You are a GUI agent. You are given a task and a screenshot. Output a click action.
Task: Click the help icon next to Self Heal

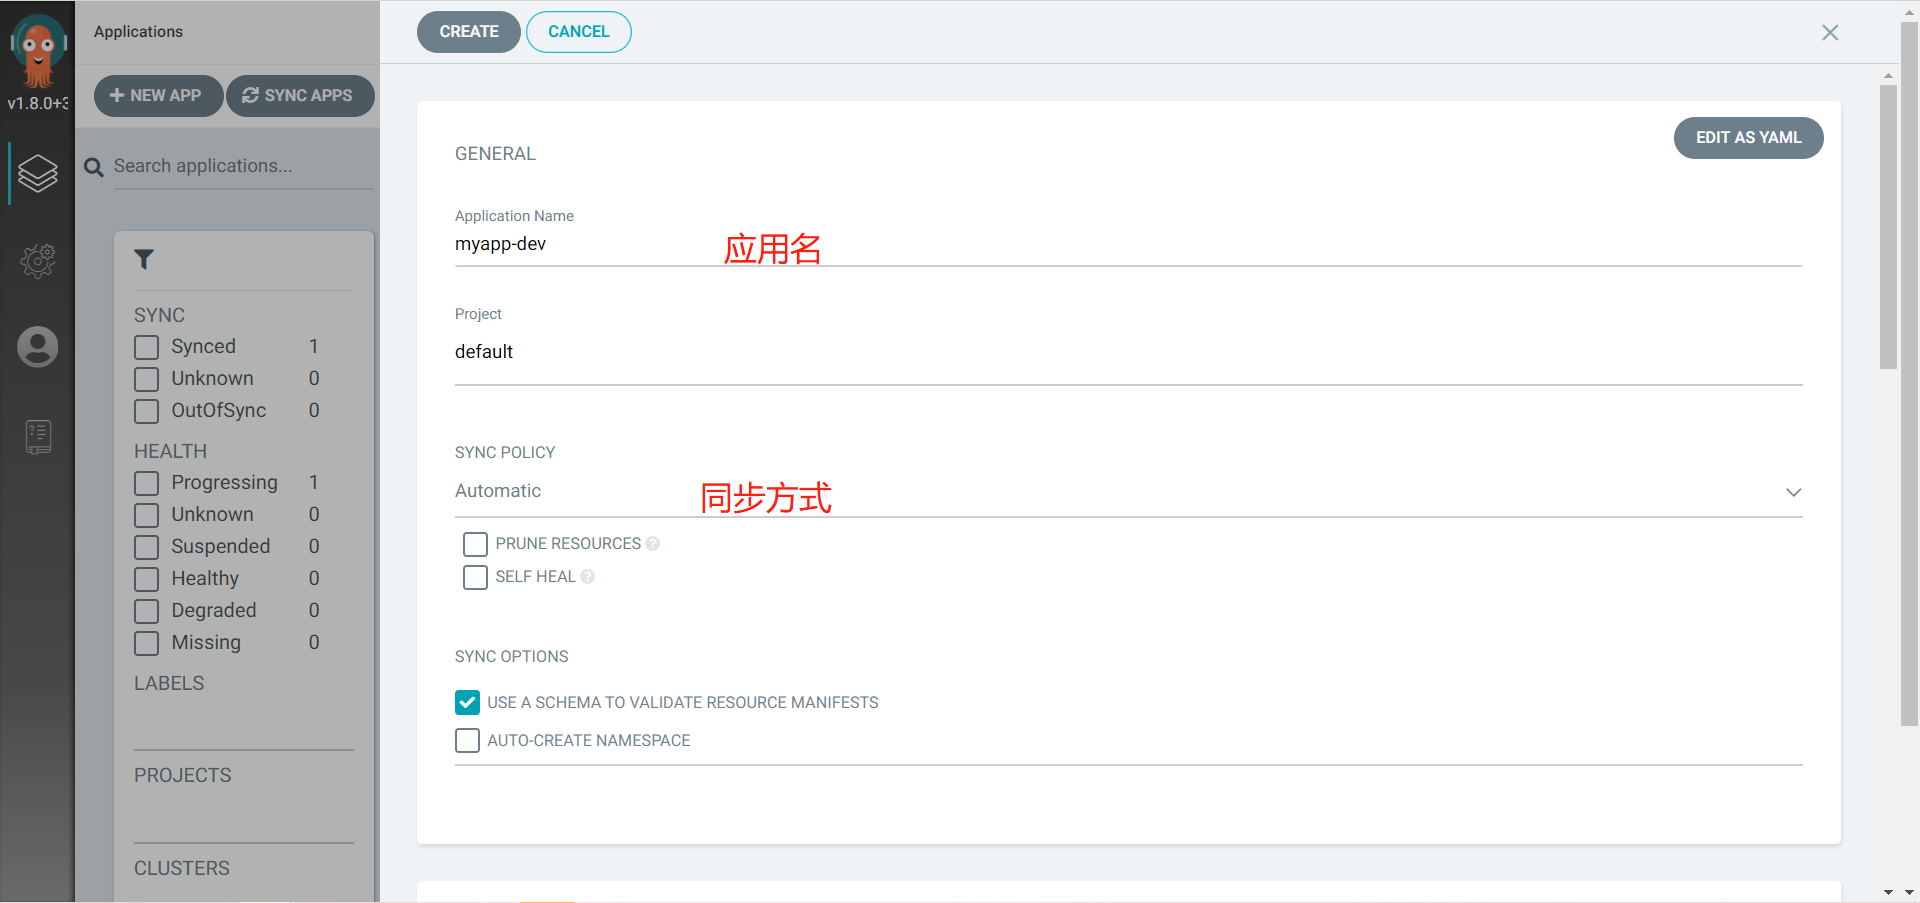pyautogui.click(x=588, y=577)
